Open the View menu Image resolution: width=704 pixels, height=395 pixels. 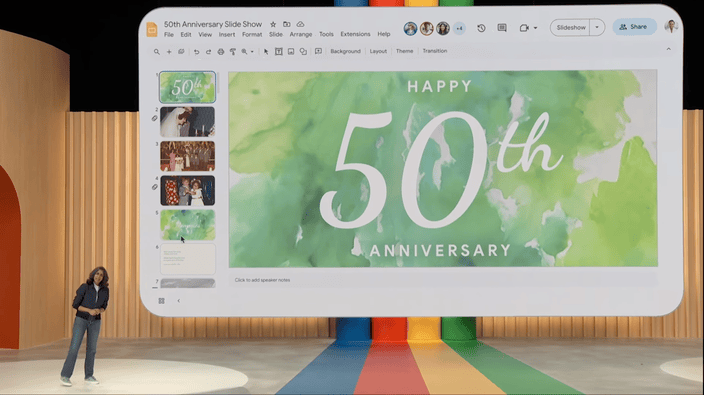point(205,35)
